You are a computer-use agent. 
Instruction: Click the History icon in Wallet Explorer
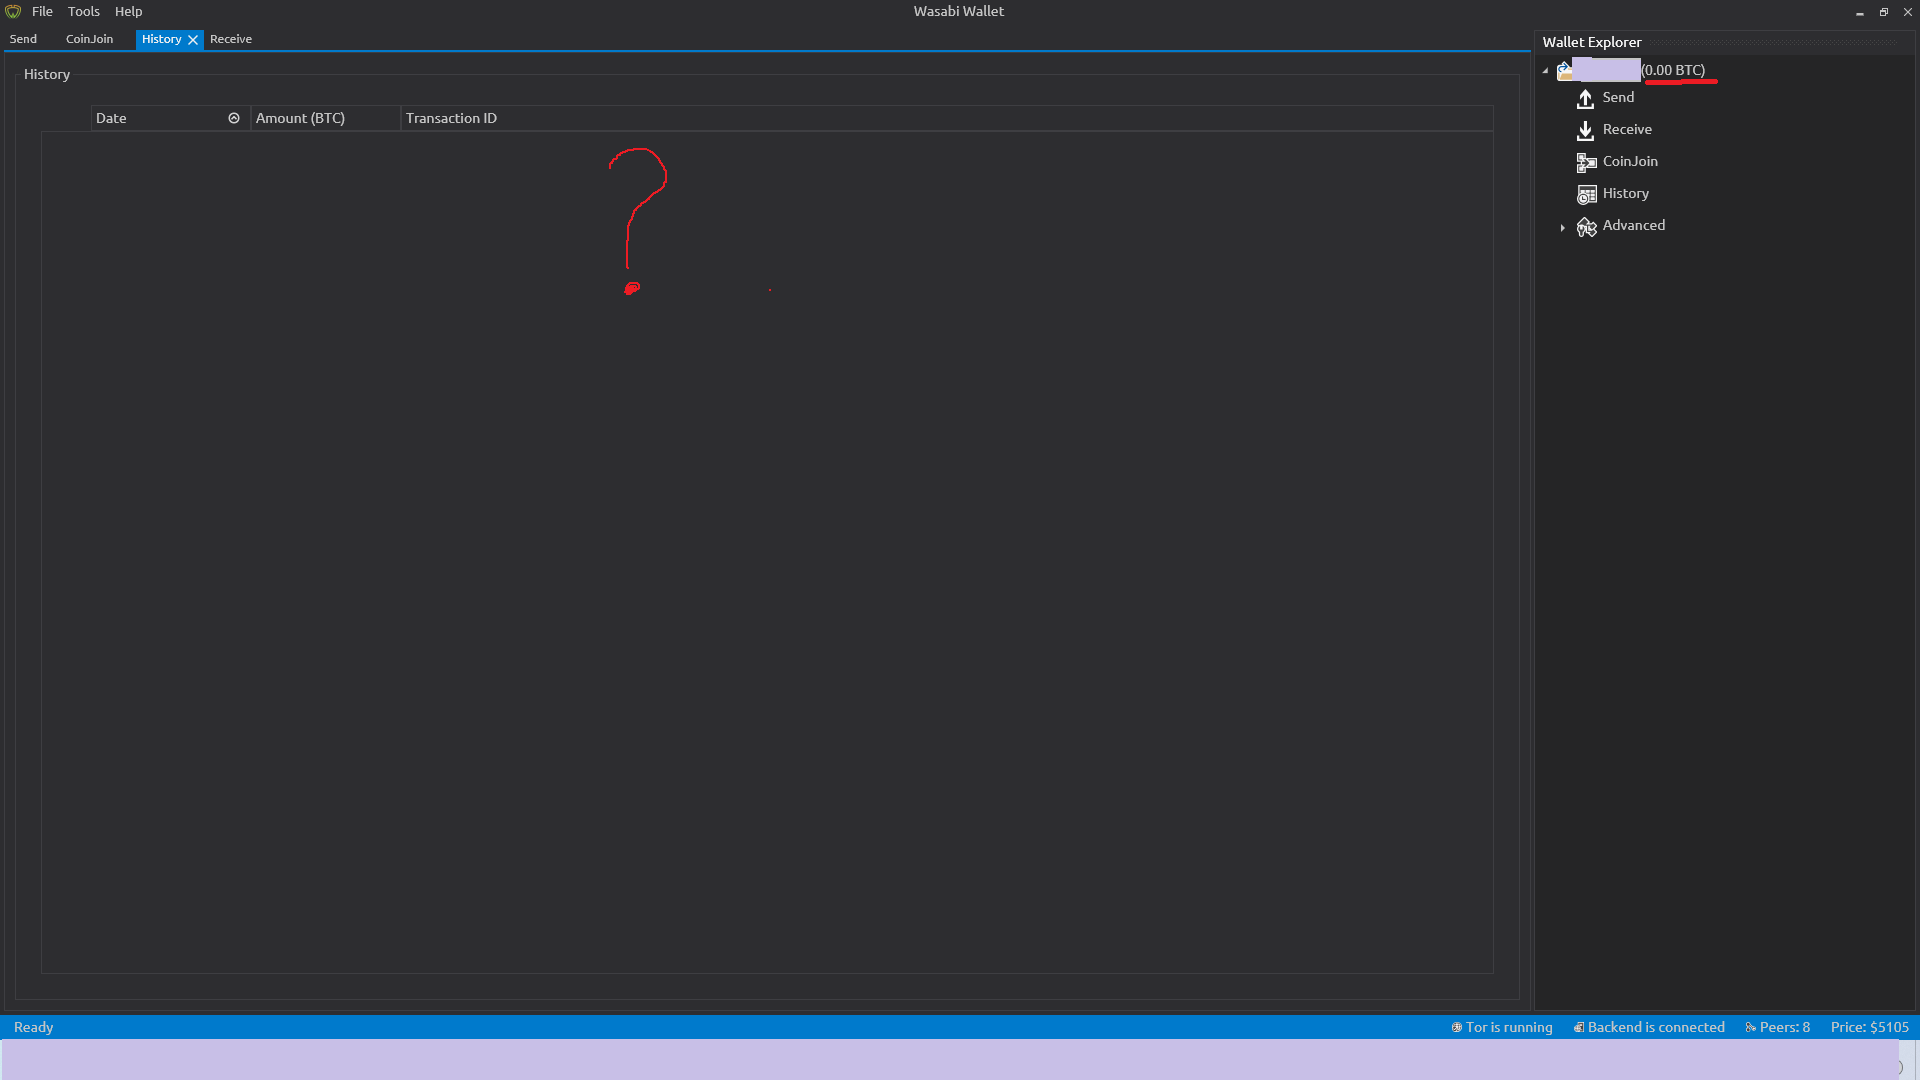(x=1586, y=195)
